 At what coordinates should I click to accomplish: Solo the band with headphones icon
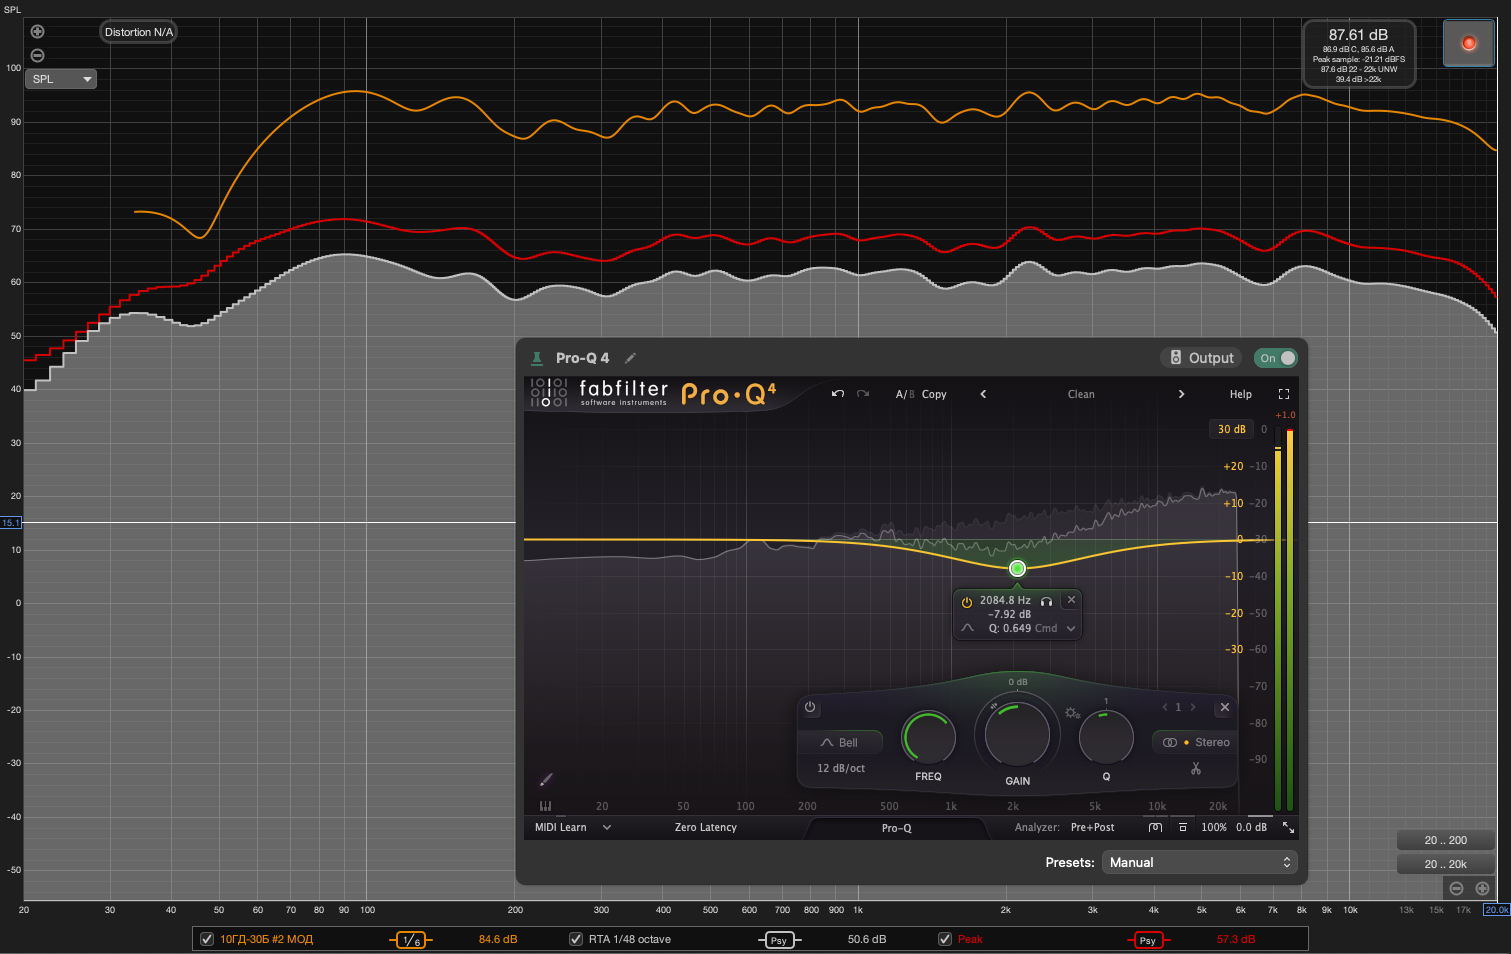pos(1046,601)
